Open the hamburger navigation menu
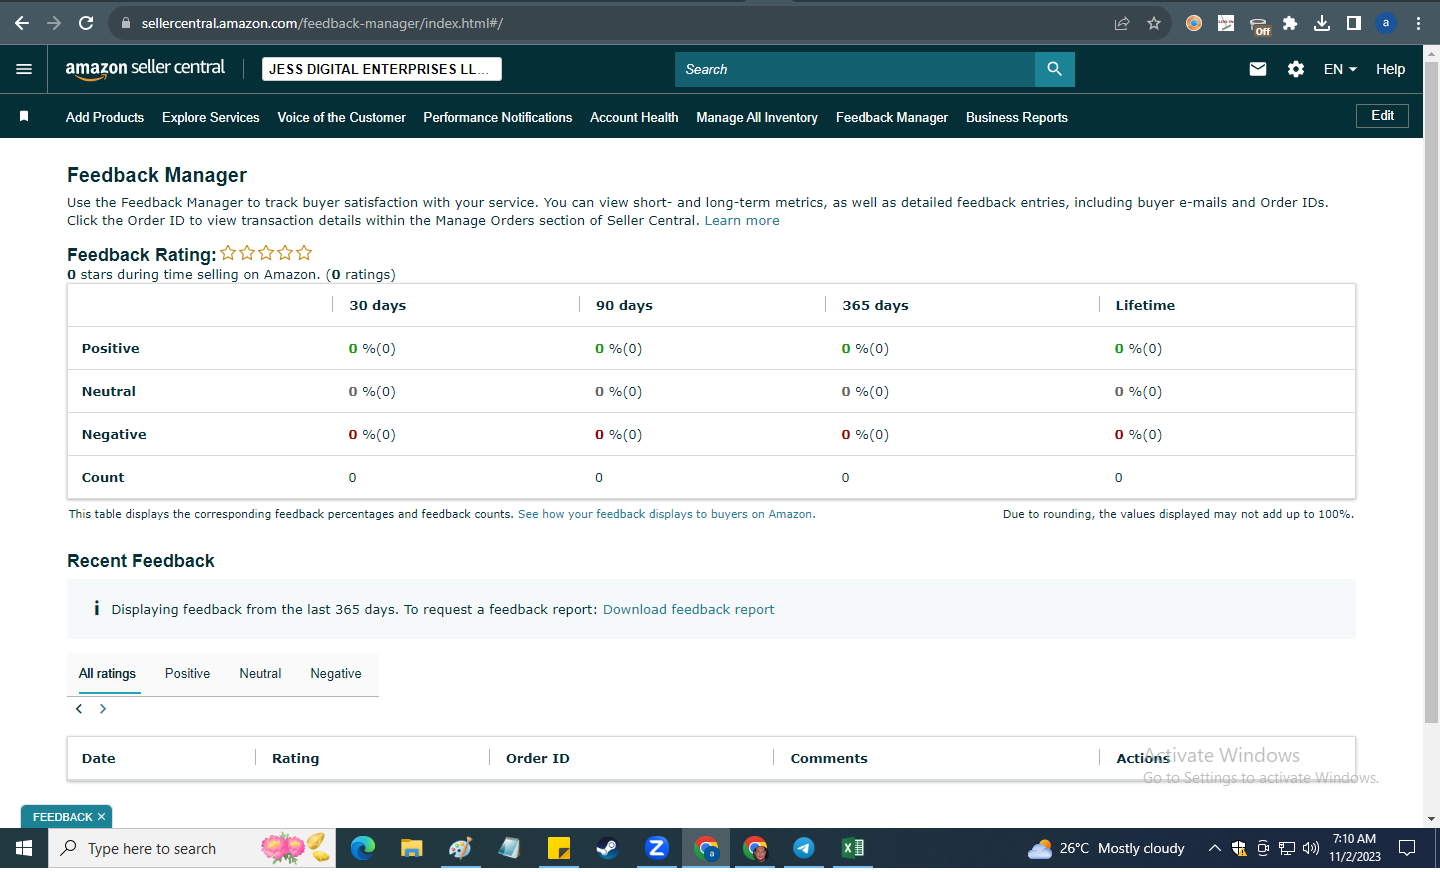The width and height of the screenshot is (1440, 872). click(24, 69)
